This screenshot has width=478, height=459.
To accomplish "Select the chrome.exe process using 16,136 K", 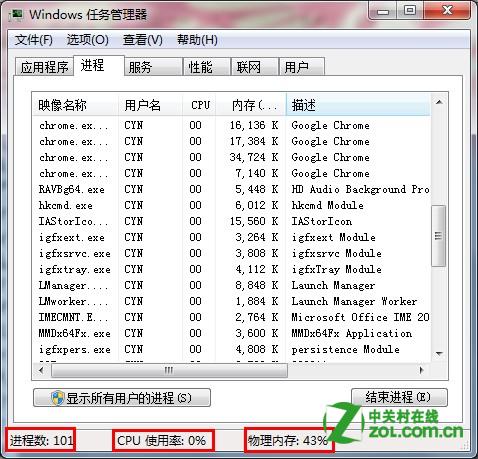I will click(231, 125).
